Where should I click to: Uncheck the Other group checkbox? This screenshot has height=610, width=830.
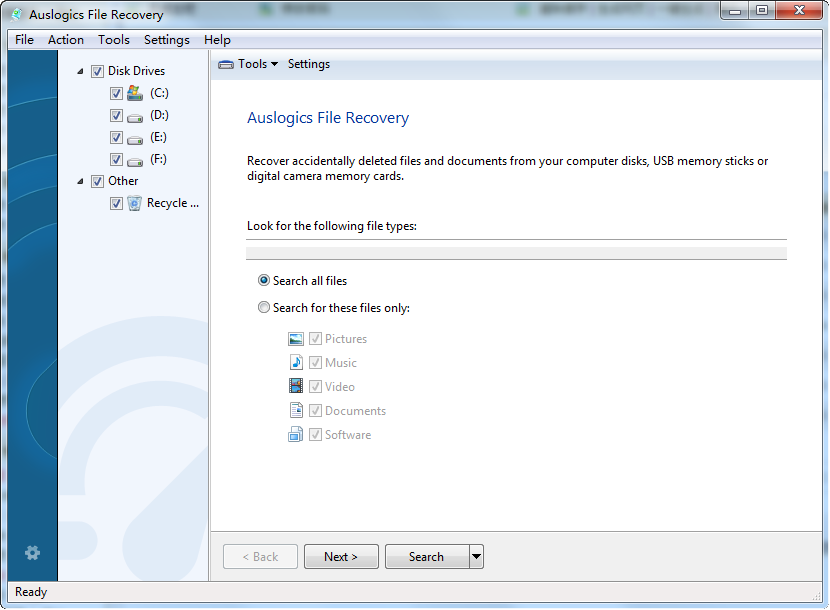[97, 181]
